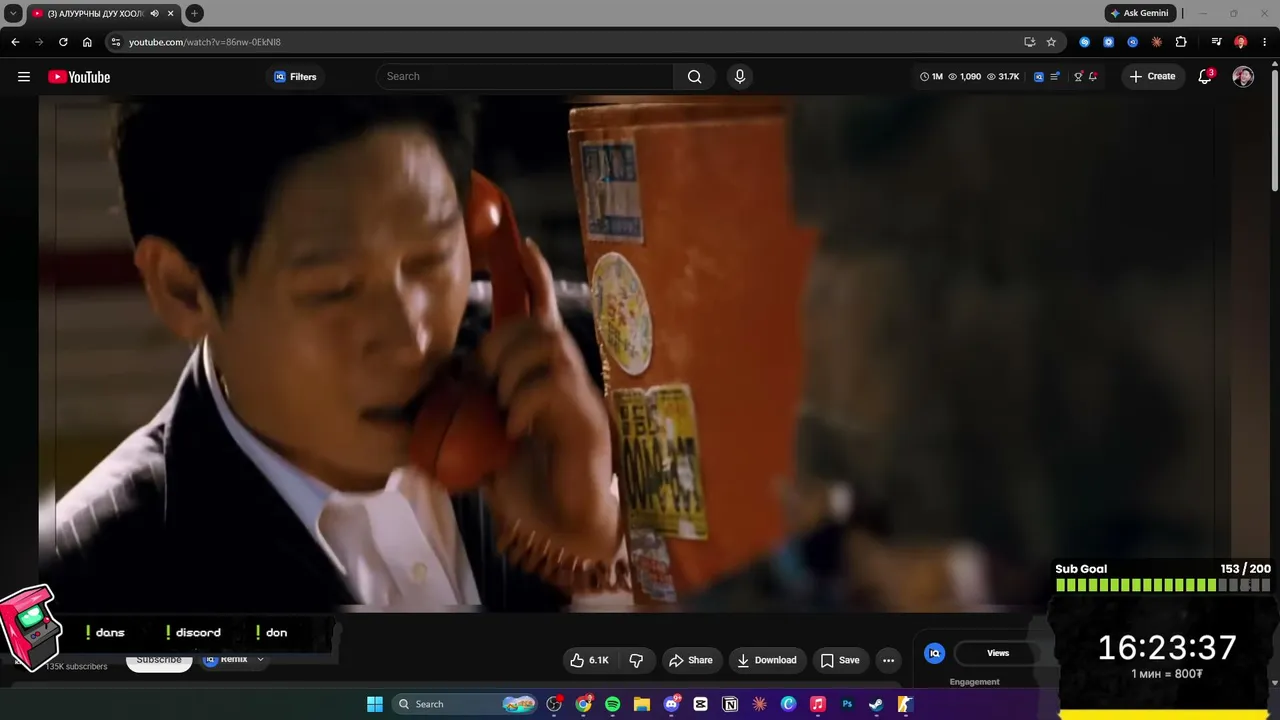Open the YouTube account avatar menu
This screenshot has width=1280, height=720.
click(x=1243, y=77)
